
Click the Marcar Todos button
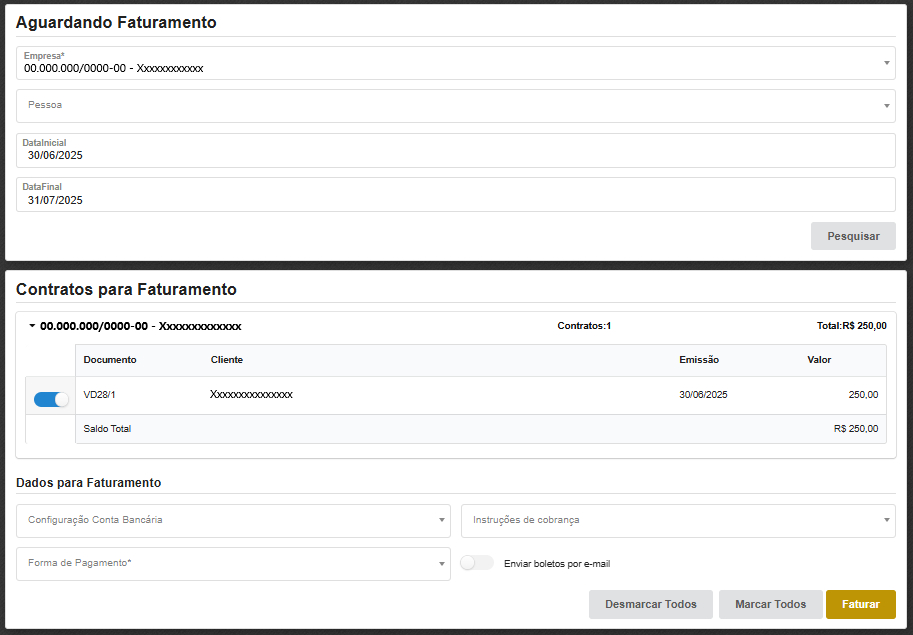click(770, 604)
